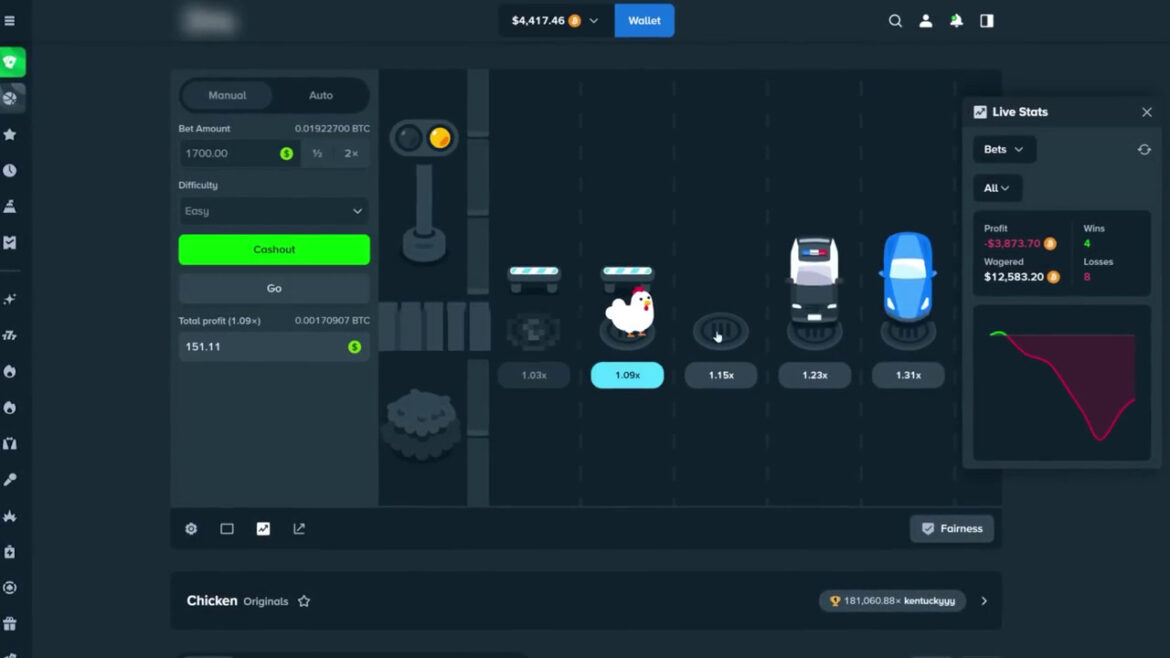Open Recent clock icon in the sidebar

10,170
